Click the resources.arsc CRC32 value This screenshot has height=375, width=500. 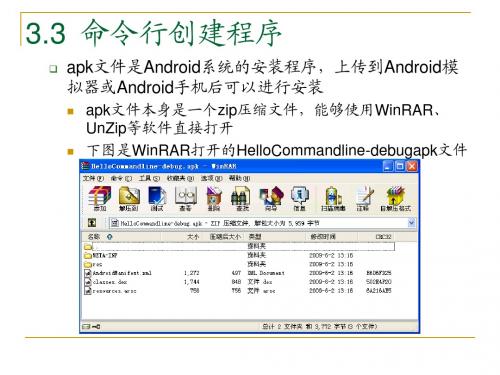point(379,291)
